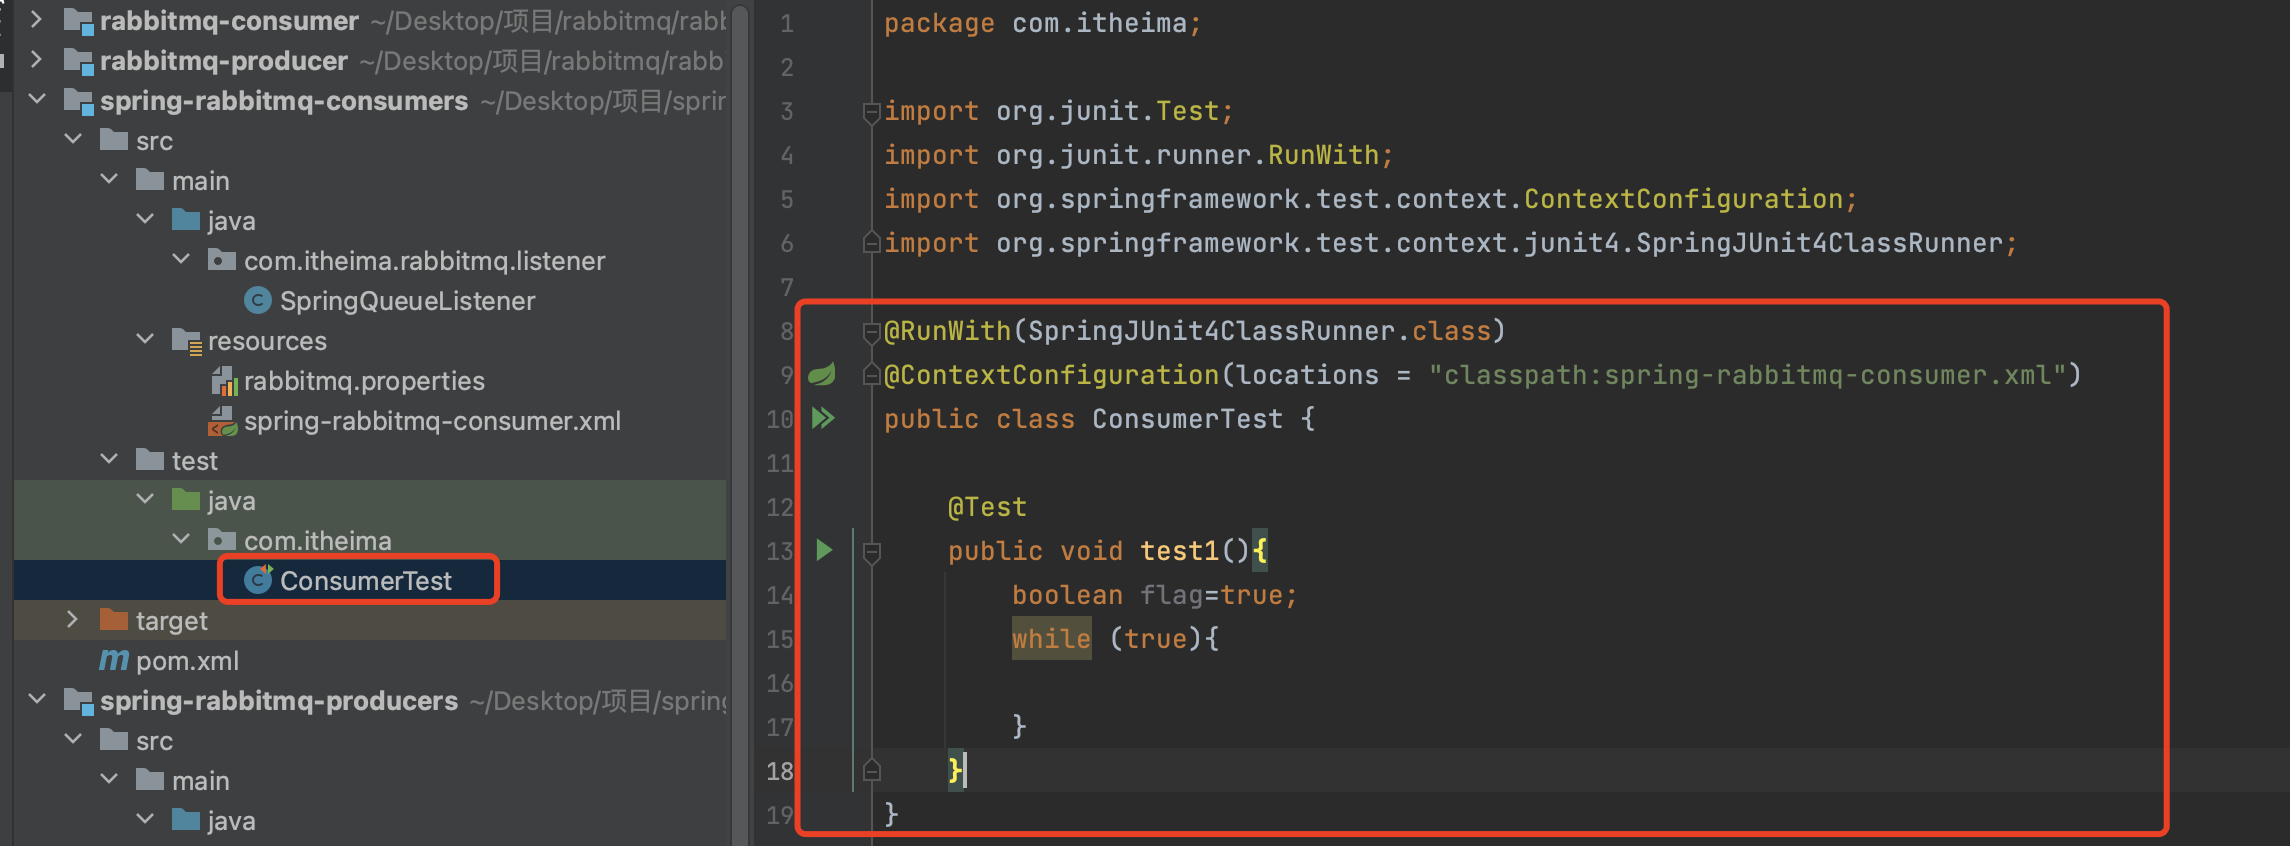Click line number 18 in gutter
The height and width of the screenshot is (846, 2290).
(779, 771)
